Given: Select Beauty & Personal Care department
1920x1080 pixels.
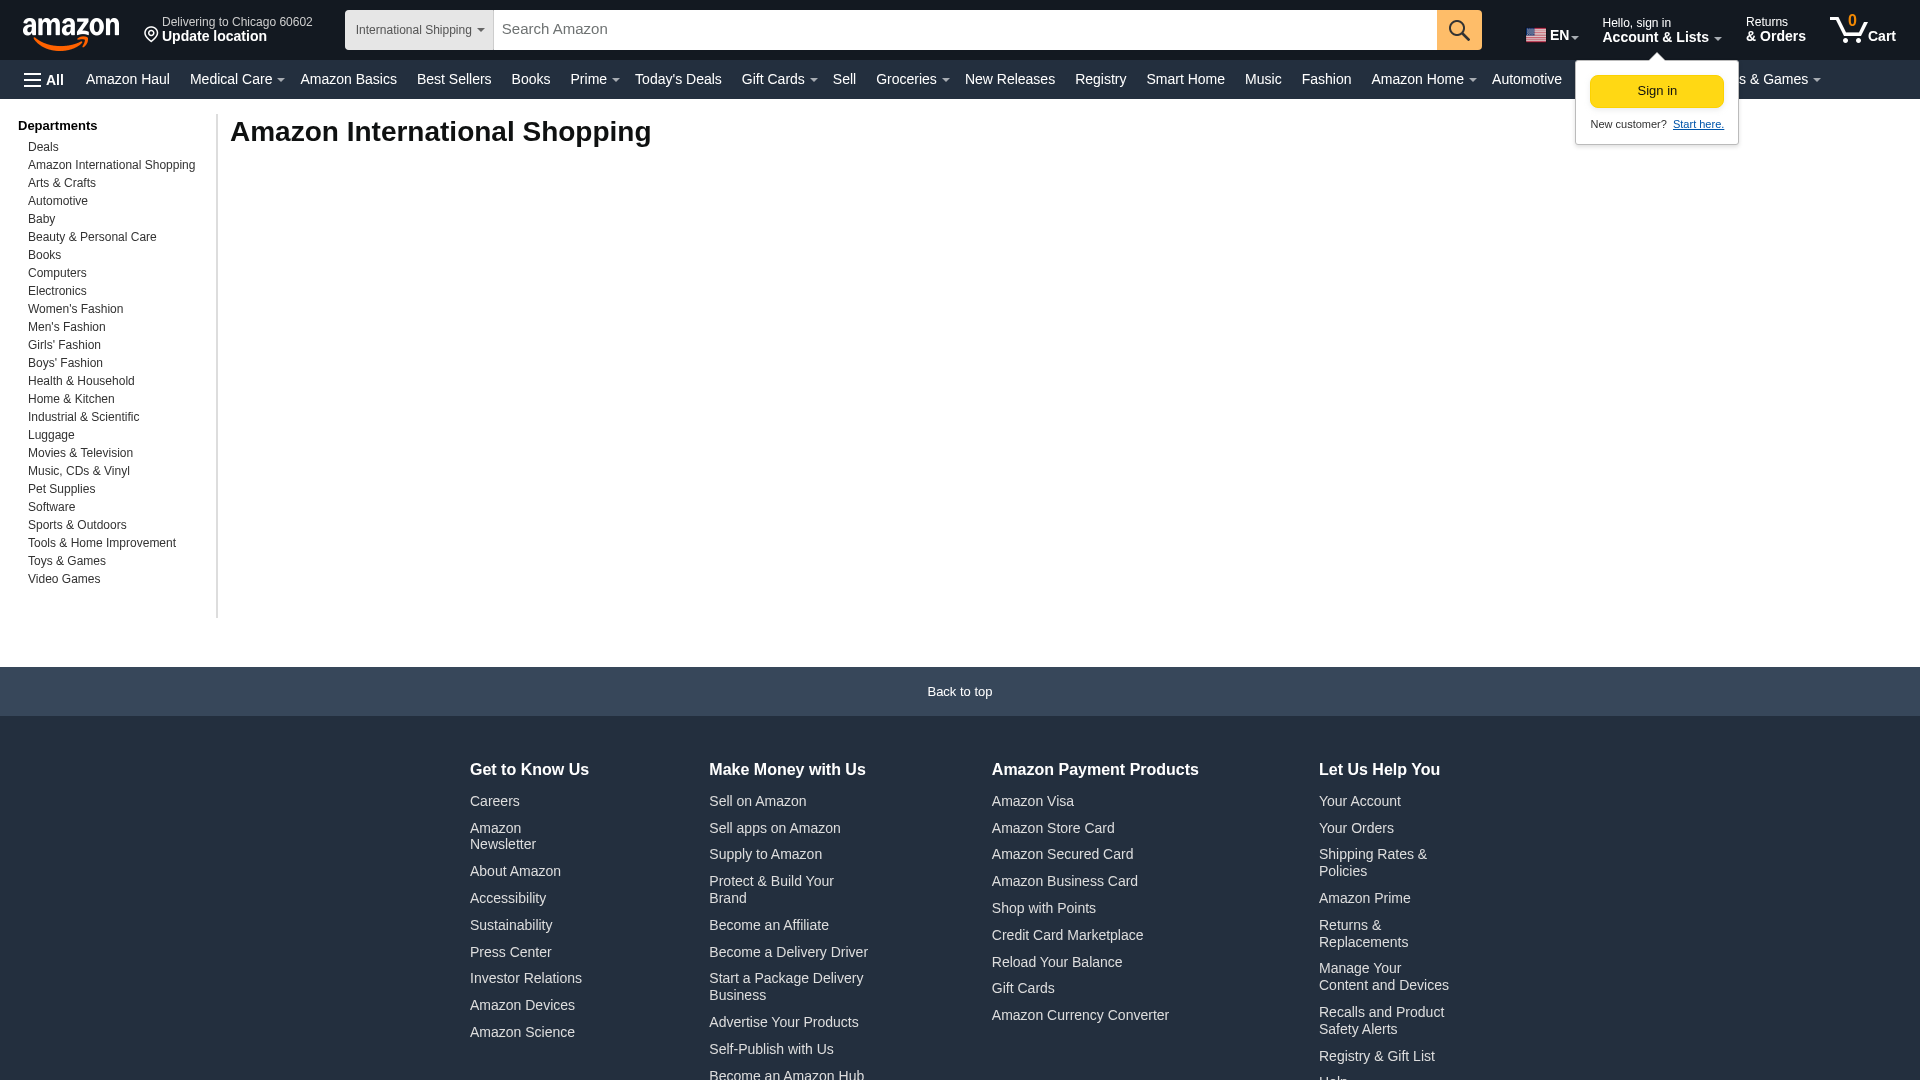Looking at the screenshot, I should coord(92,237).
